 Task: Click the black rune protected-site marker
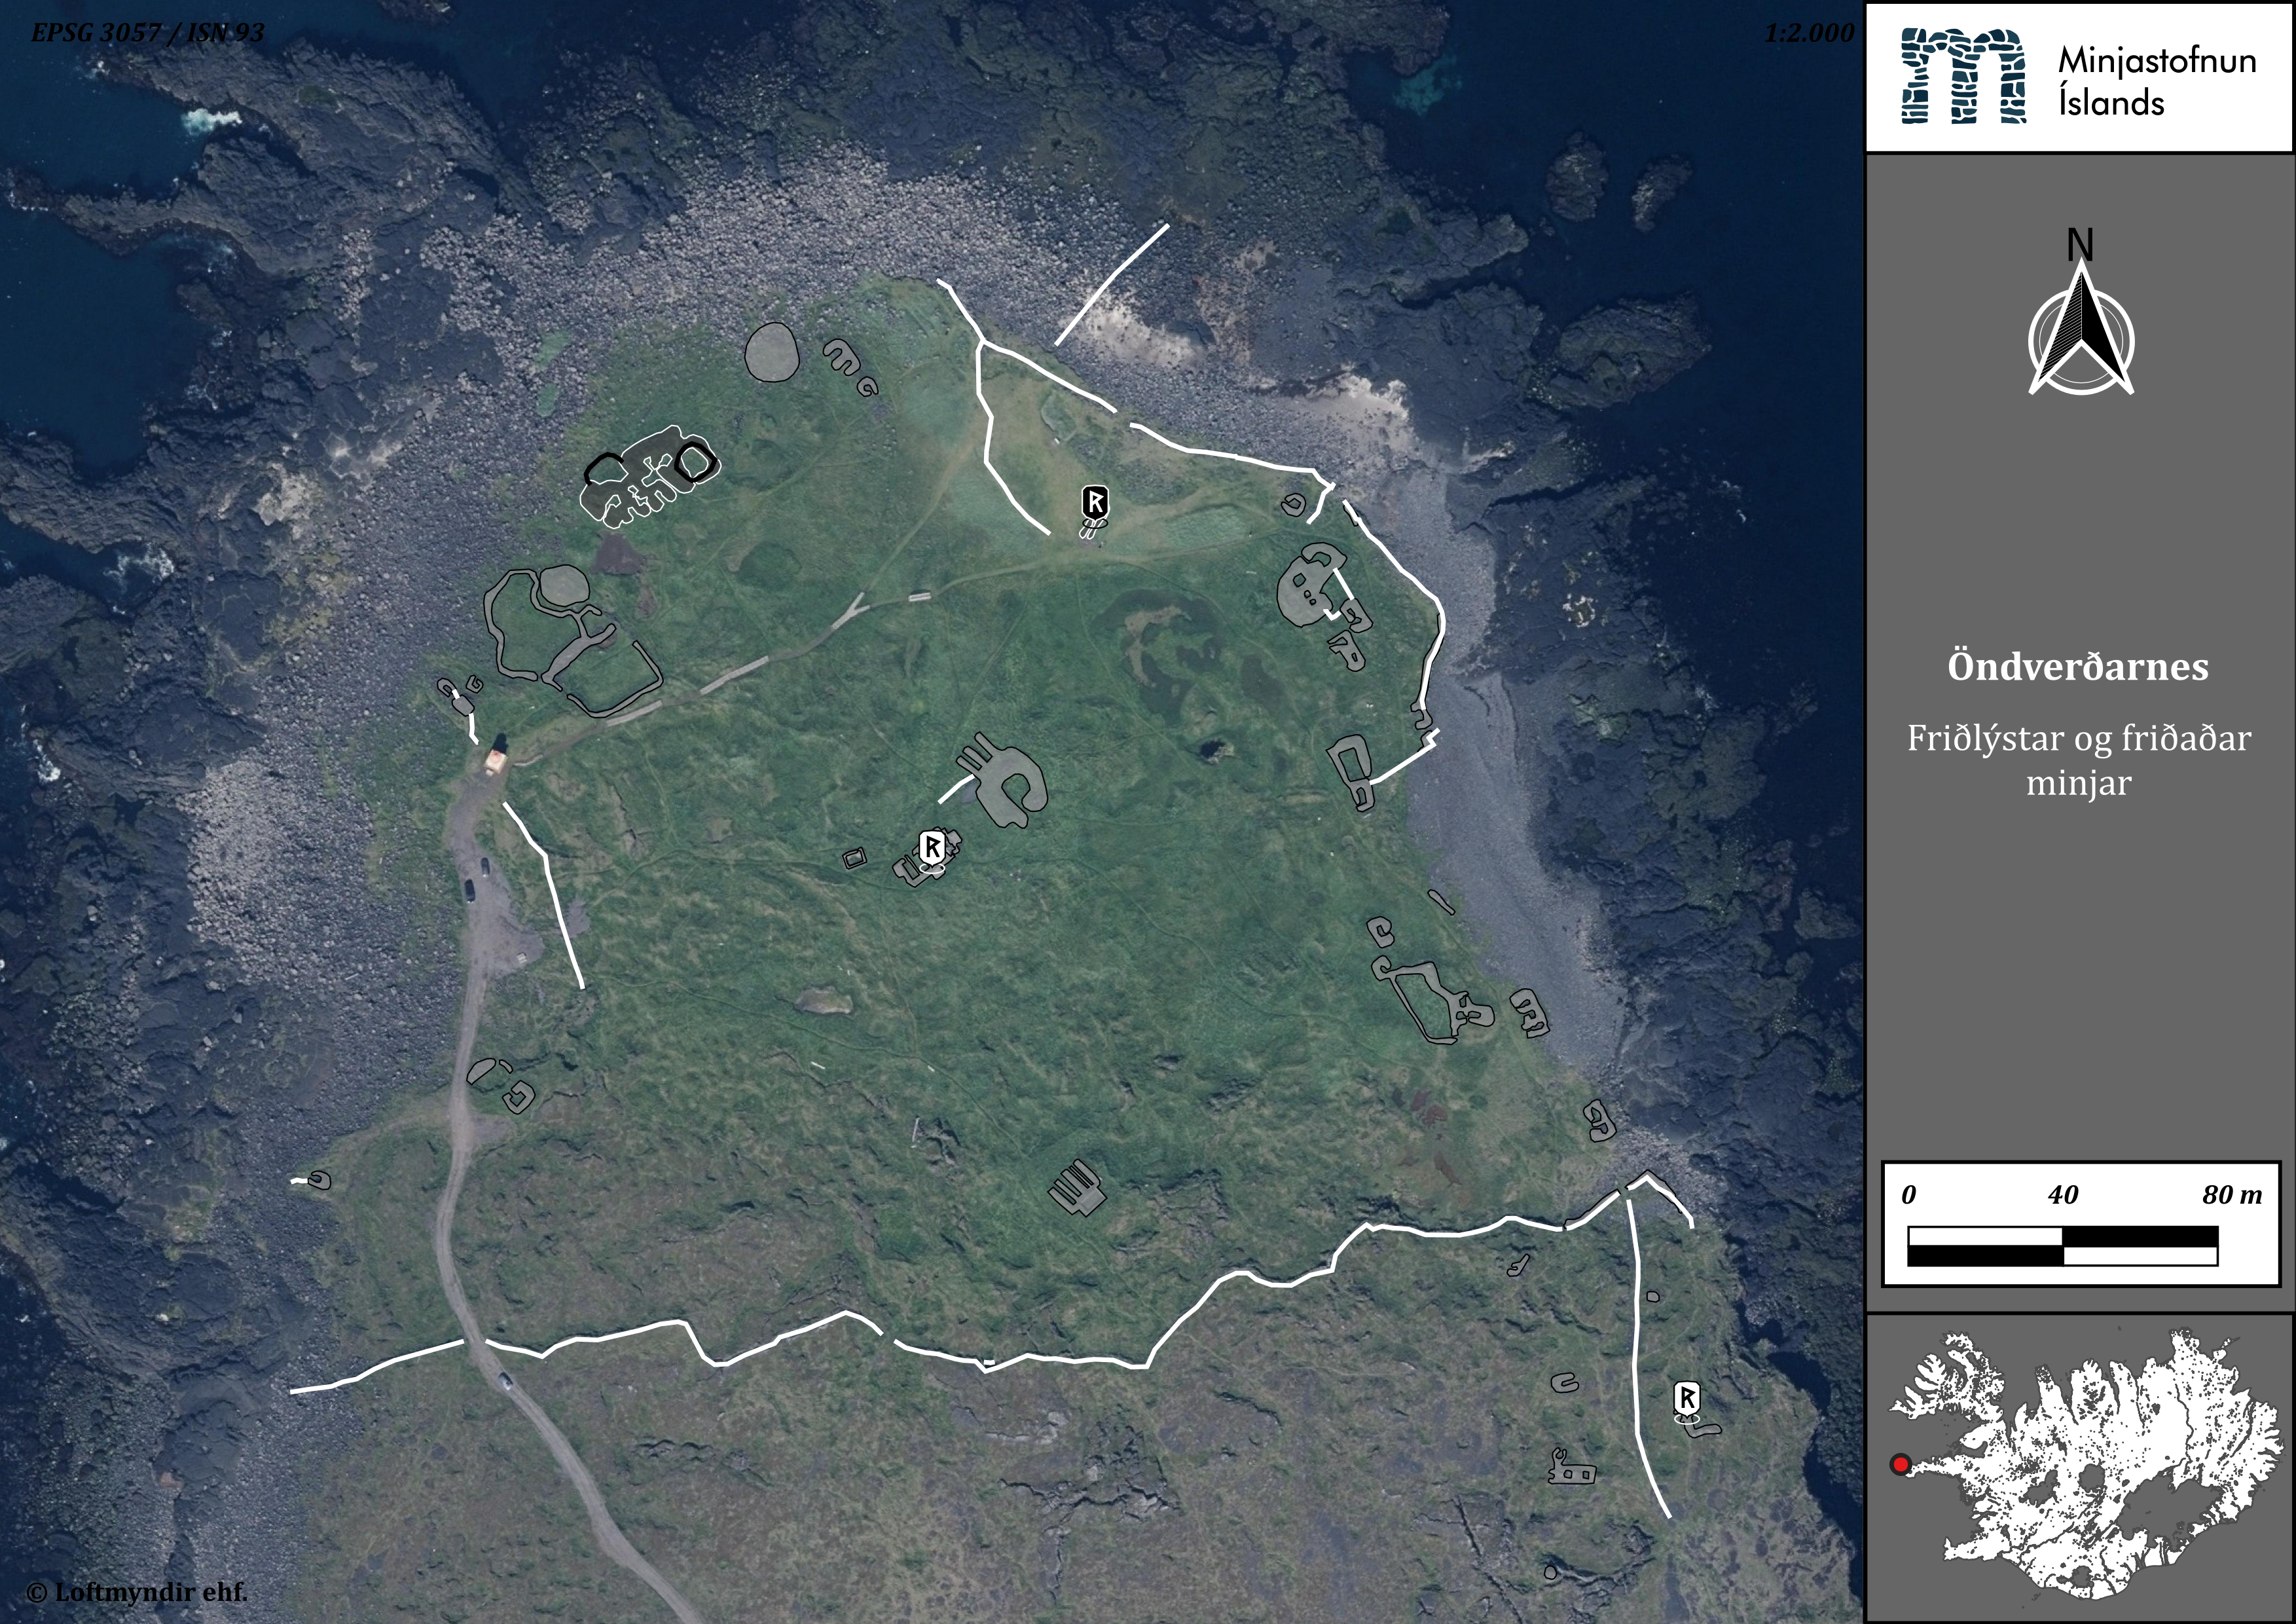(1095, 501)
